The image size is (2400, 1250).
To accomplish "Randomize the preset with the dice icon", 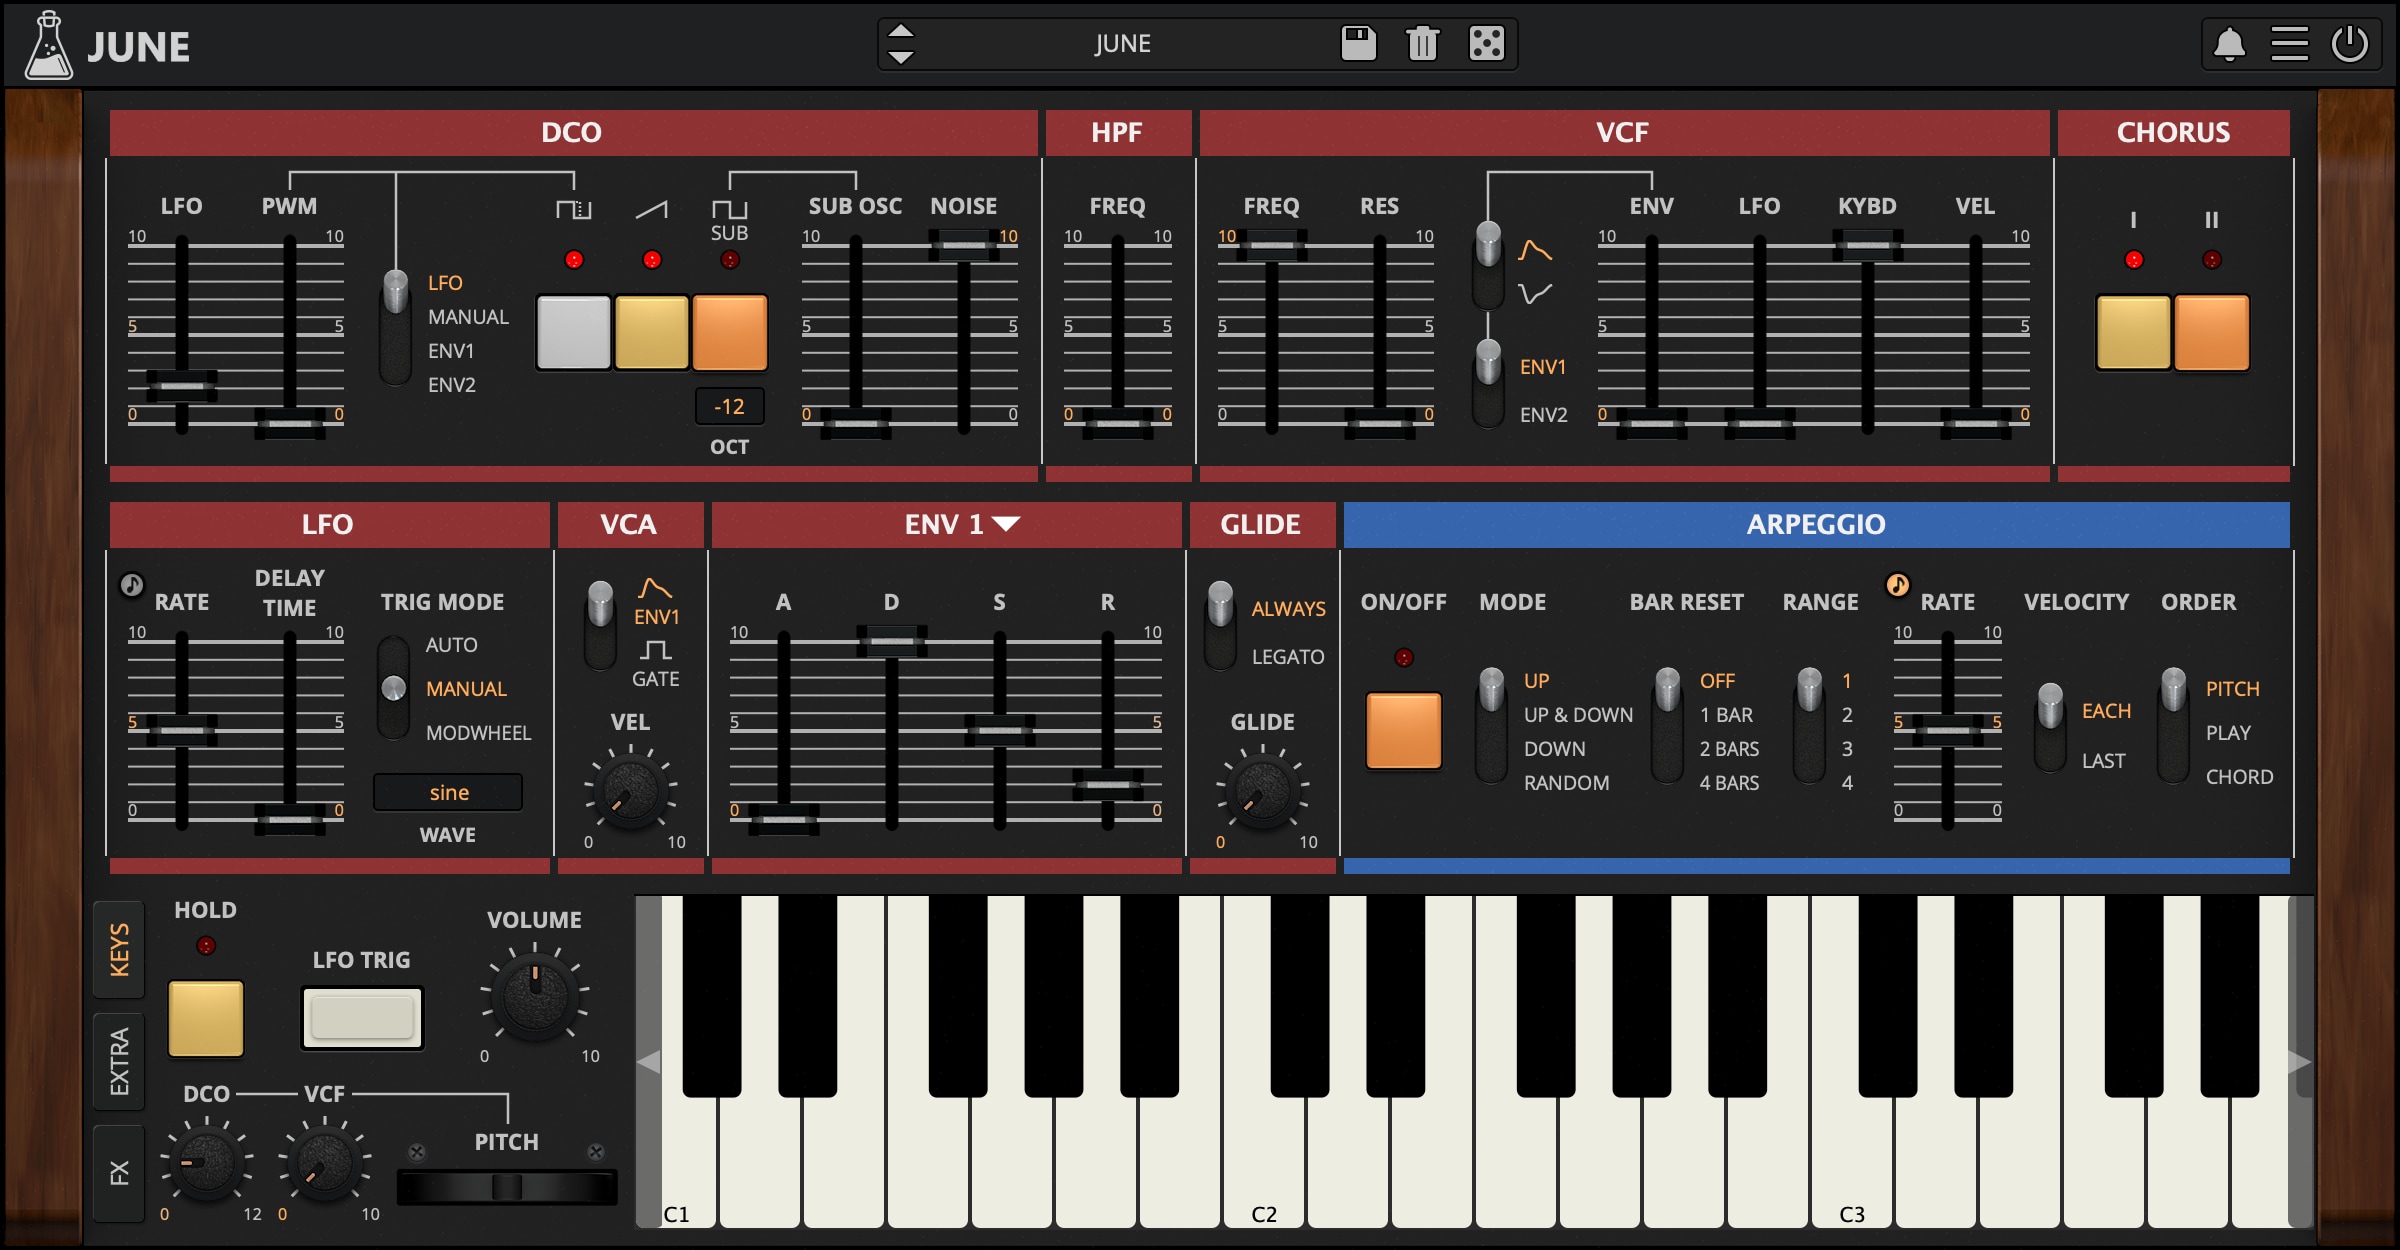I will [1488, 44].
